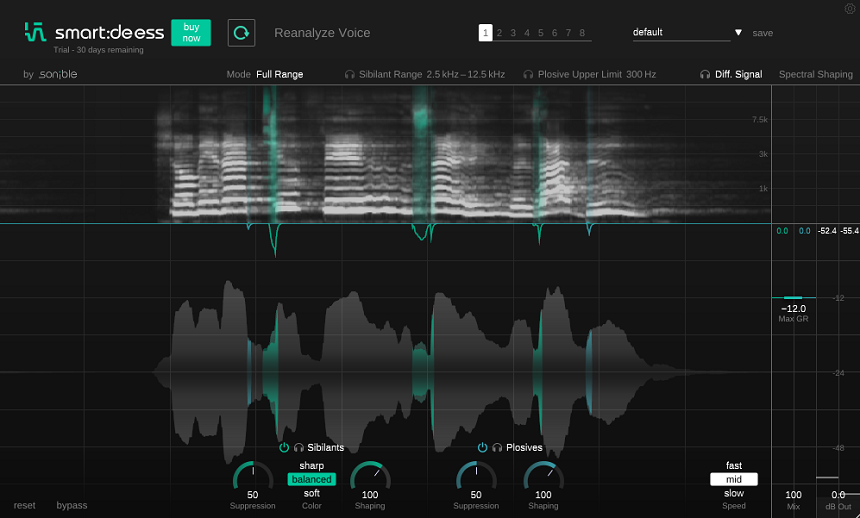Open settings via the gear icon
The height and width of the screenshot is (518, 860).
pos(850,8)
